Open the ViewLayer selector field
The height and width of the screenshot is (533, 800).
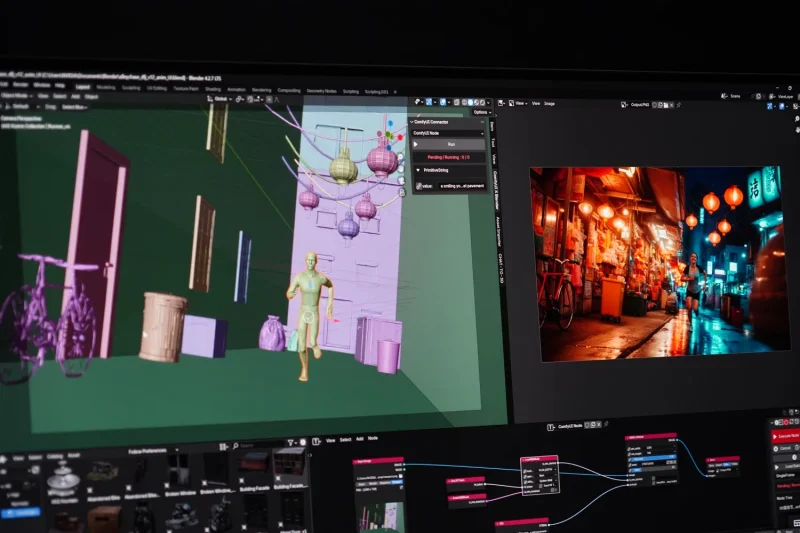tap(784, 96)
